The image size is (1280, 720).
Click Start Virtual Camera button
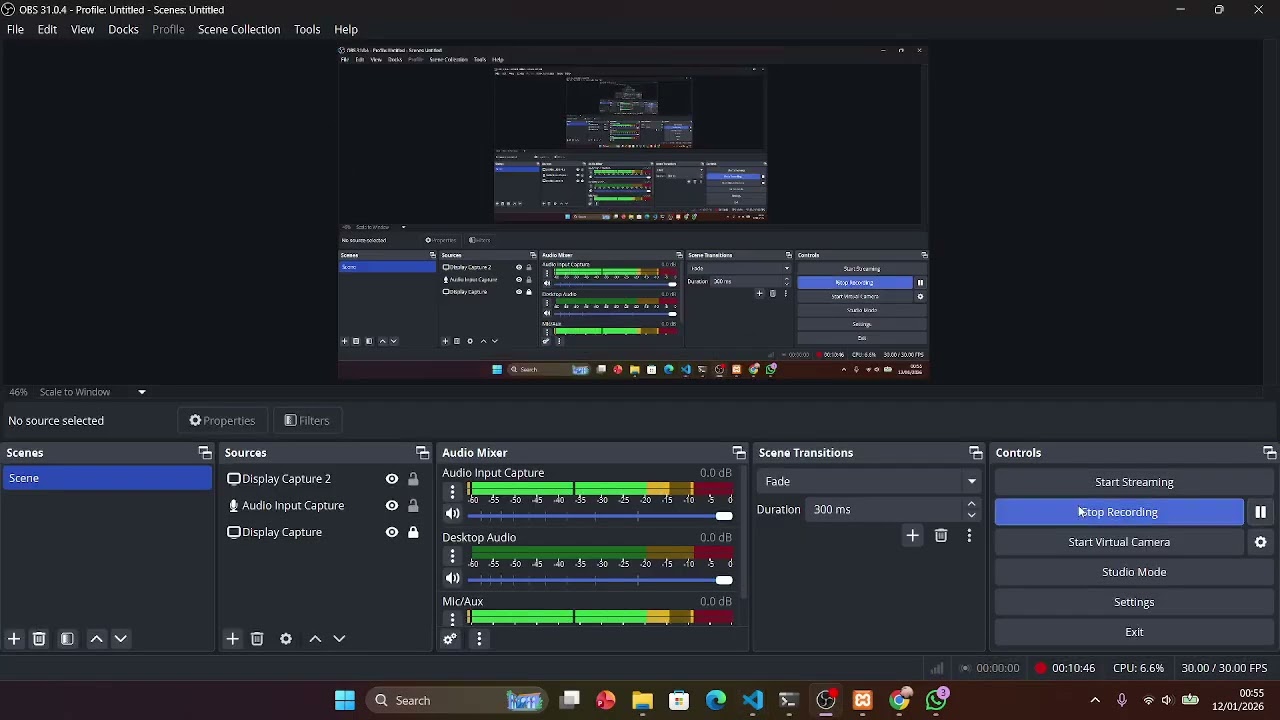point(1119,542)
